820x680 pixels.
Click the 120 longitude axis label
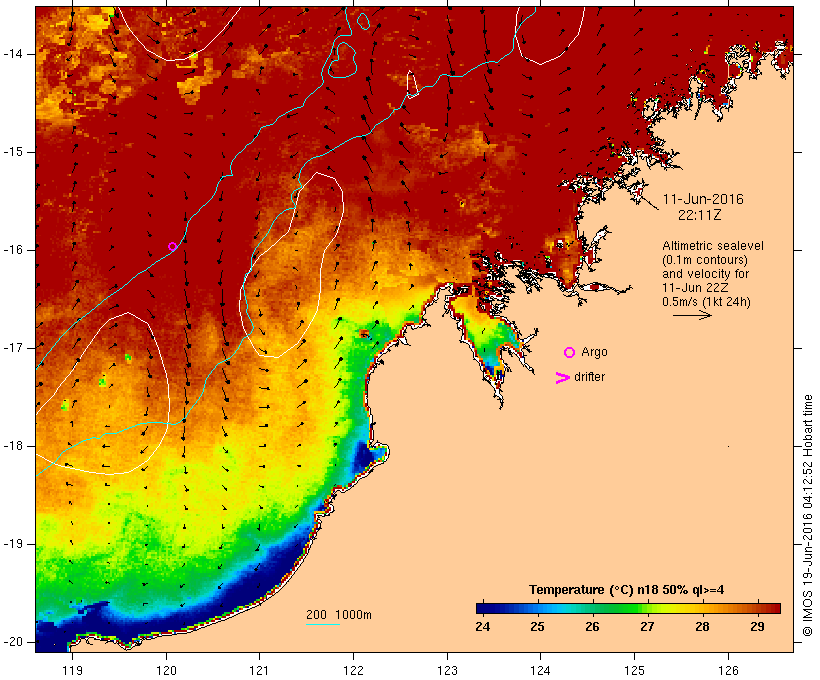(166, 670)
